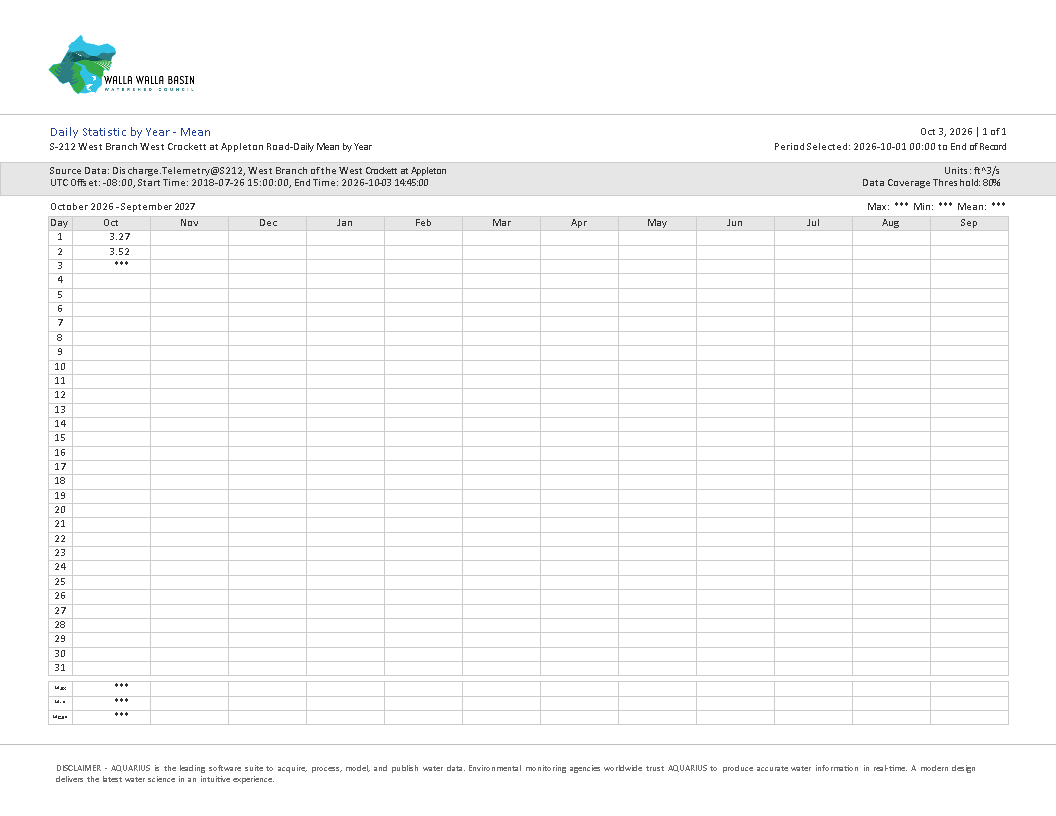Viewport: 1056px width, 816px height.
Task: Select the 'Feb' column header
Action: tap(423, 223)
